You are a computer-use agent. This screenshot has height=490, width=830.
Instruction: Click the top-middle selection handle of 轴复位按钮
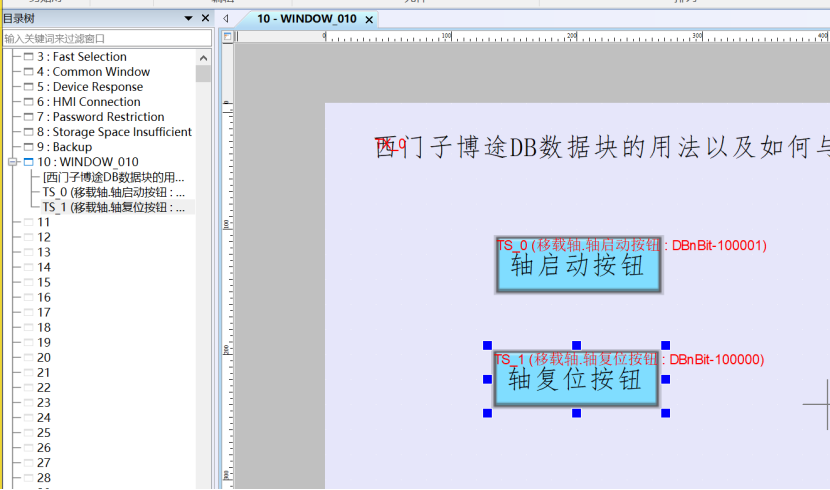pos(576,346)
